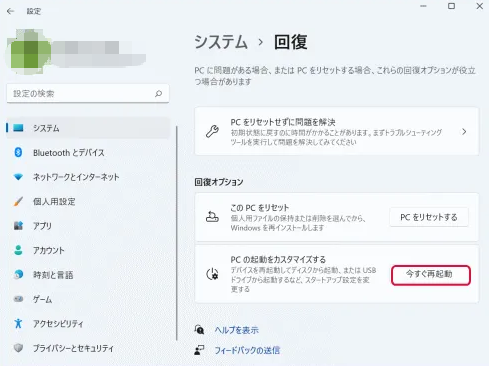Image resolution: width=489 pixels, height=366 pixels.
Task: Click the help icon beside ヘルプを表示
Action: 199,330
